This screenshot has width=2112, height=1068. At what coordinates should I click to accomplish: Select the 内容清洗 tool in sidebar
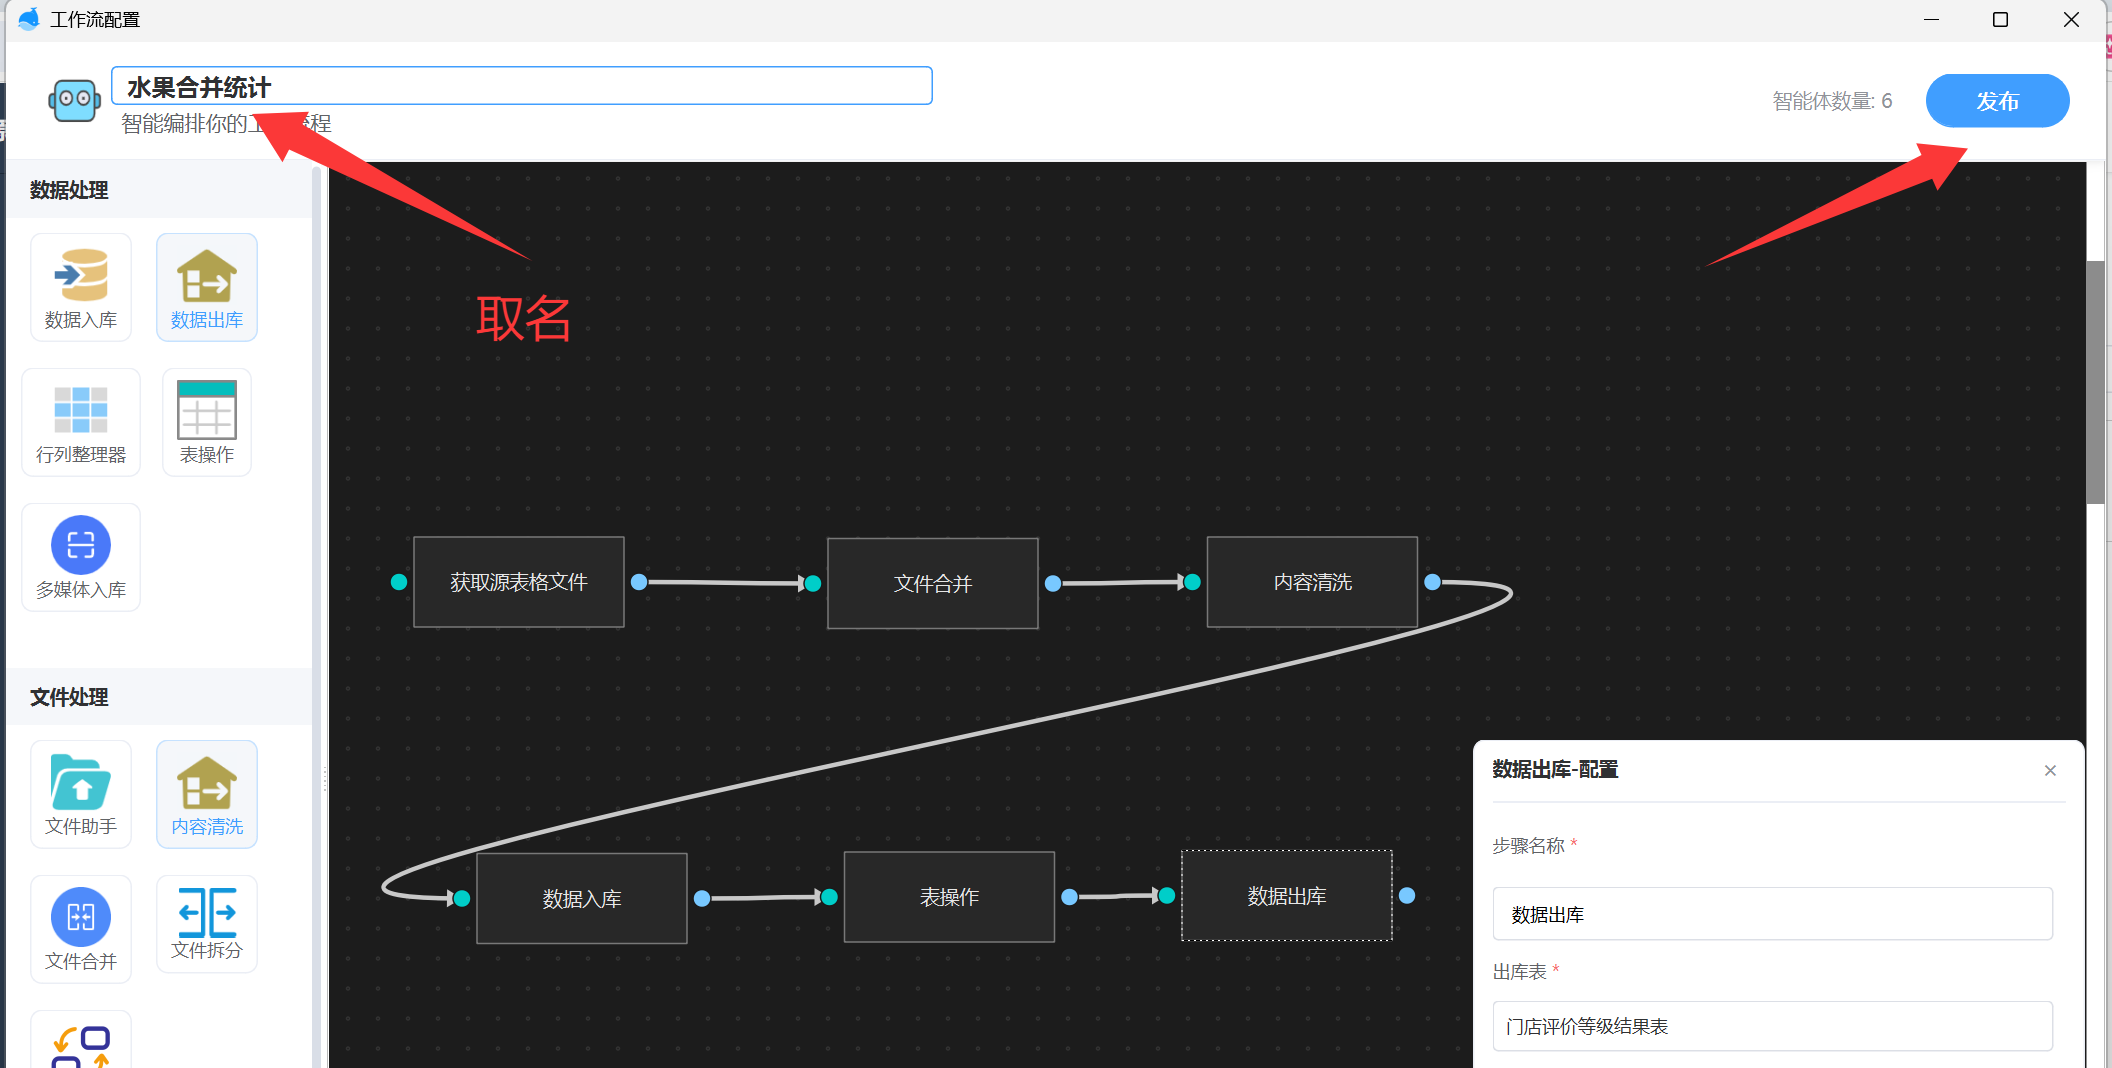207,794
